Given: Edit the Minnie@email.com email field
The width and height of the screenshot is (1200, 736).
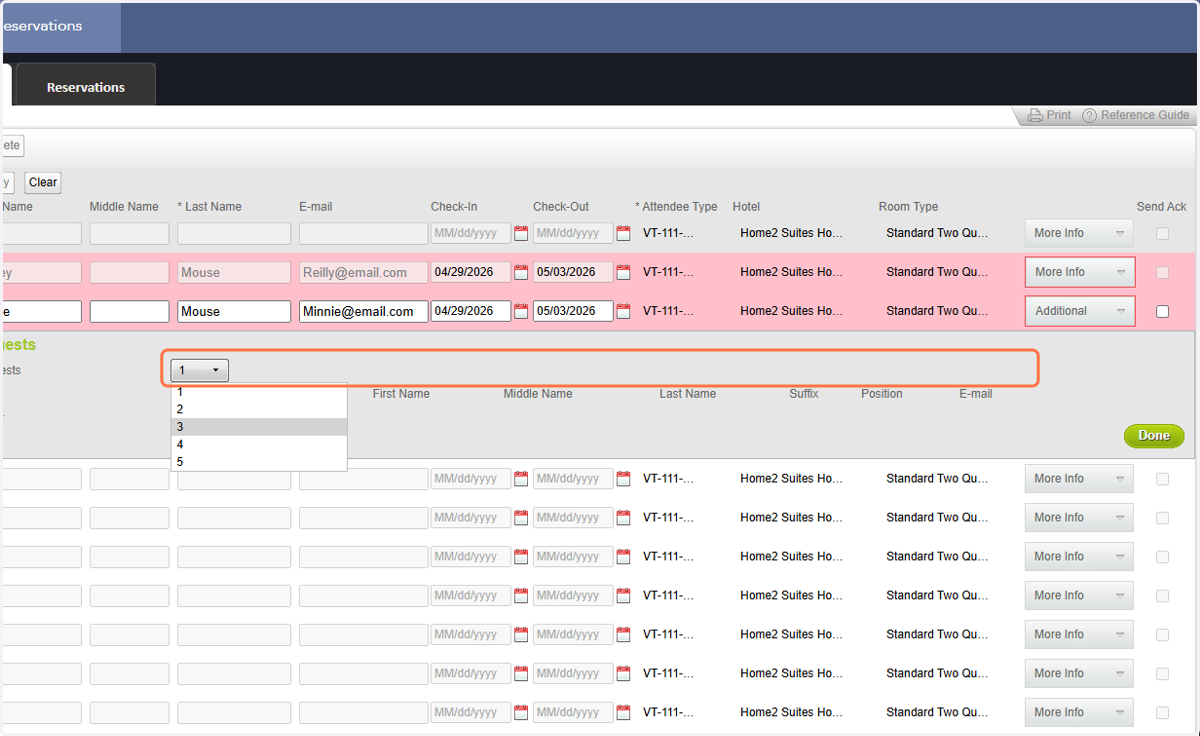Looking at the screenshot, I should coord(364,311).
